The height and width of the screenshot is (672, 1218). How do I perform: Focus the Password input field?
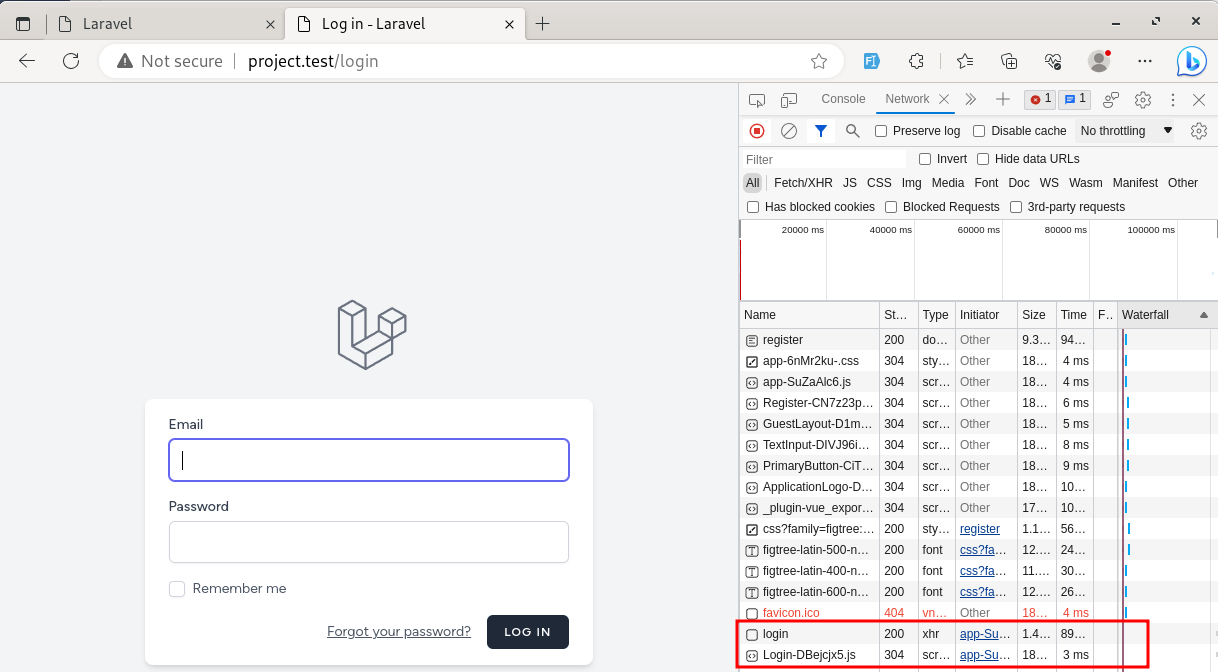pos(369,542)
